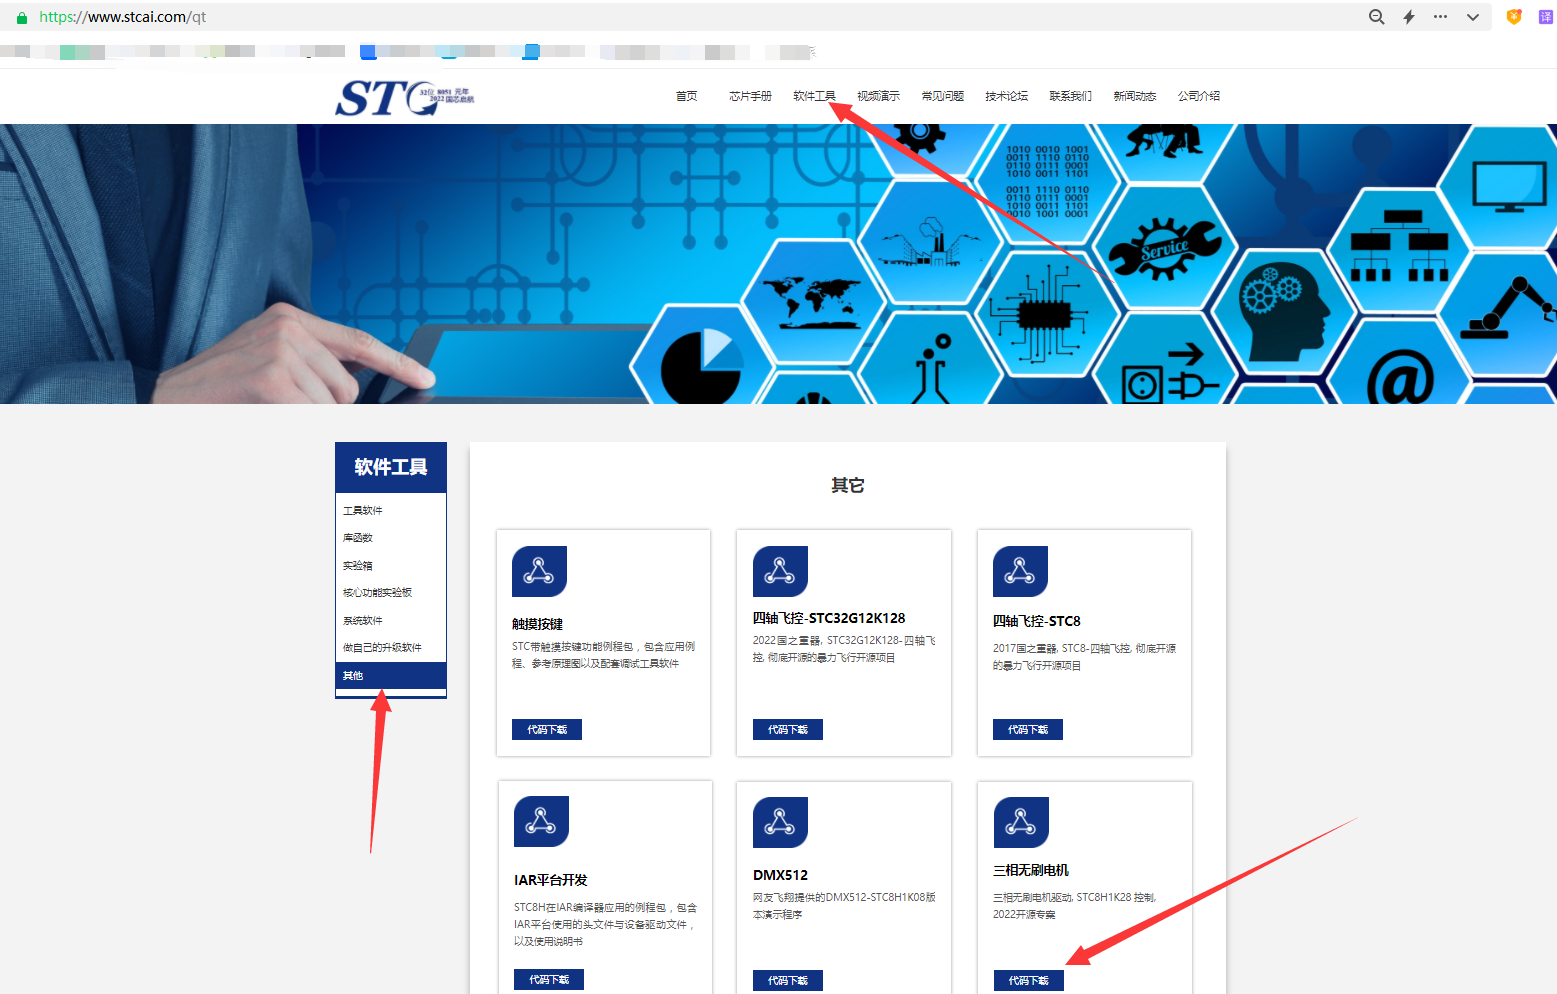
Task: Open the three-dots menu in address bar
Action: (x=1440, y=17)
